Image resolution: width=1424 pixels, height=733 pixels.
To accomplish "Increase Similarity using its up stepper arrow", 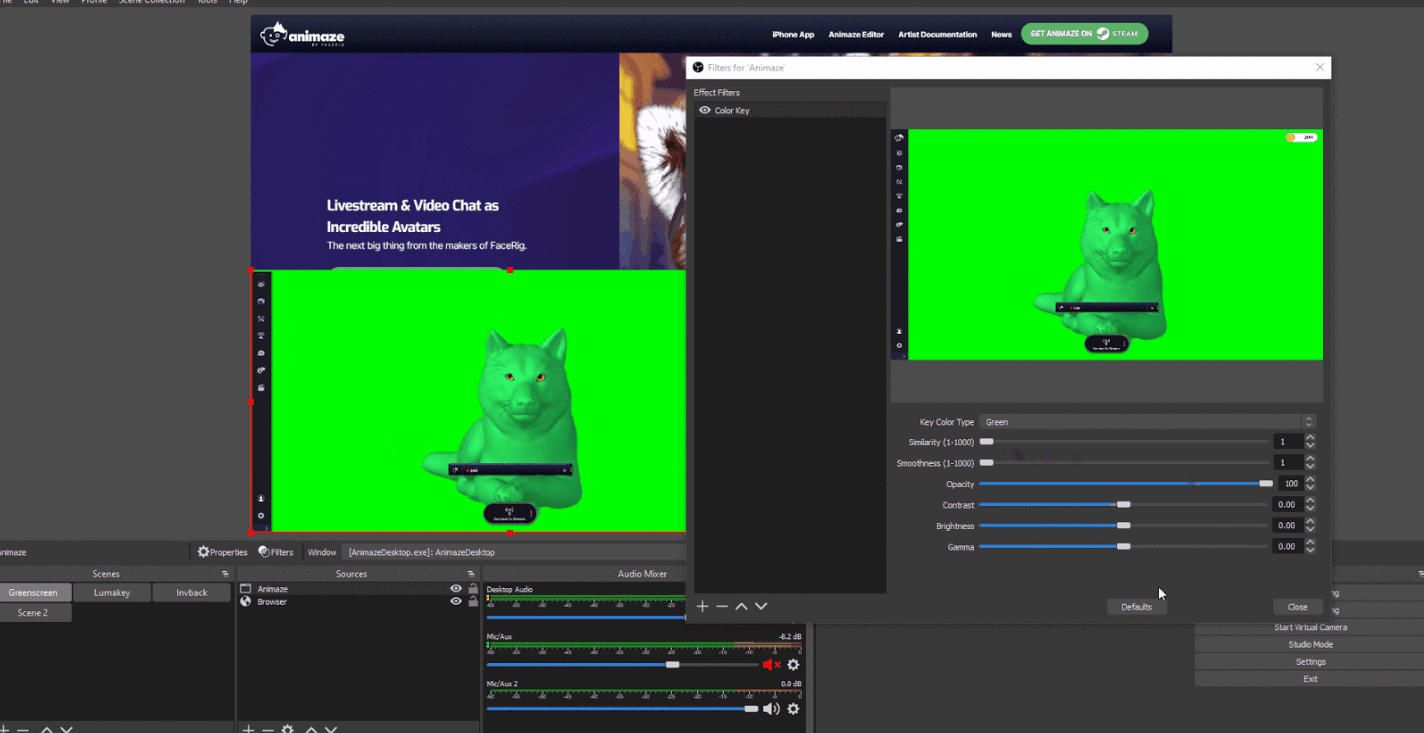I will 1310,437.
